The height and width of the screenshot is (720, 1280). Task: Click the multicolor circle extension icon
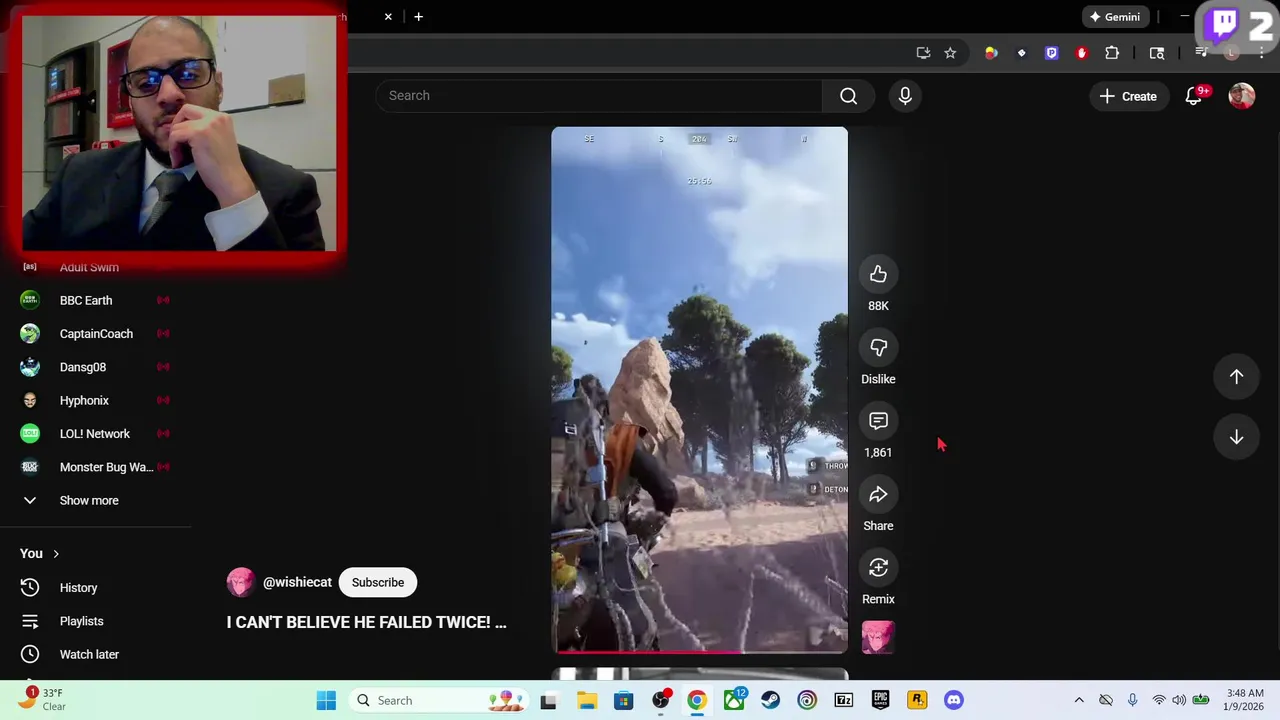point(991,53)
